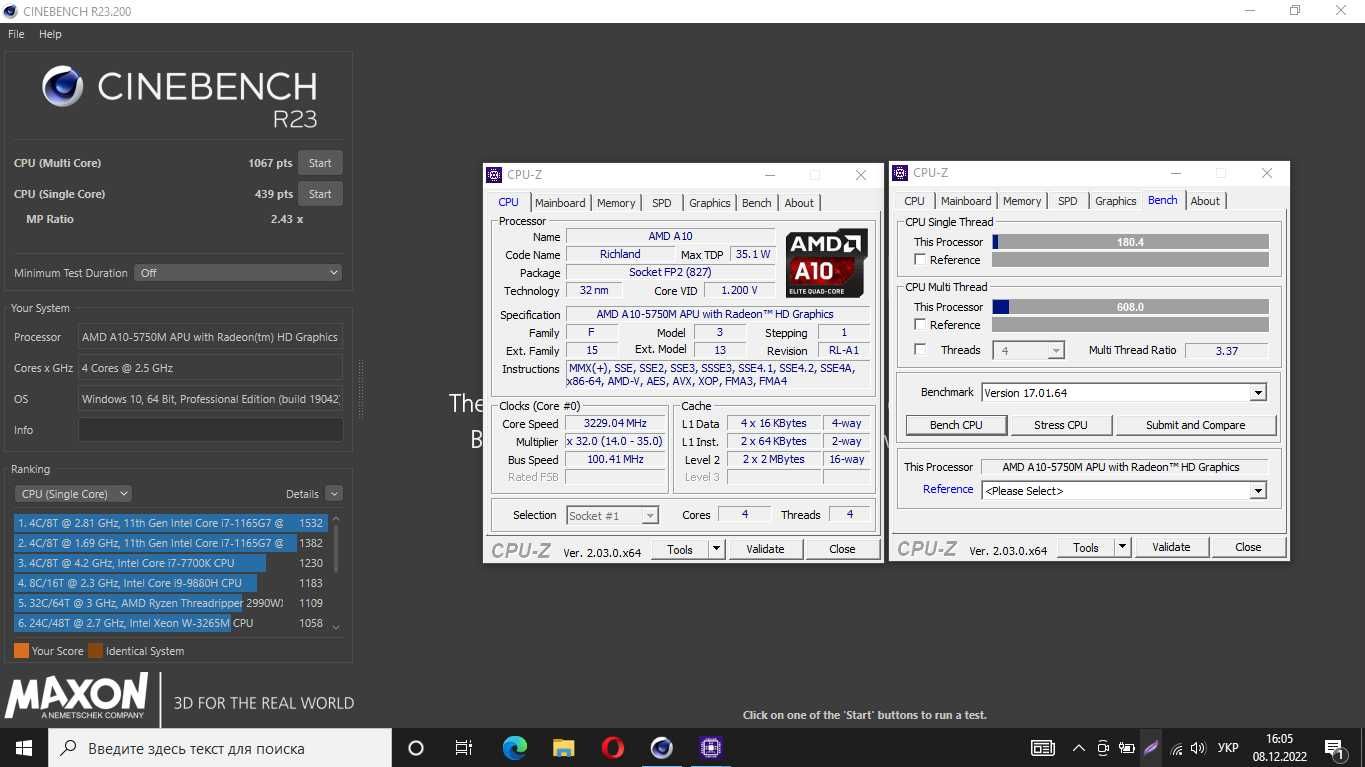Open Reference Please Select dropdown
The width and height of the screenshot is (1365, 767).
click(x=1124, y=491)
